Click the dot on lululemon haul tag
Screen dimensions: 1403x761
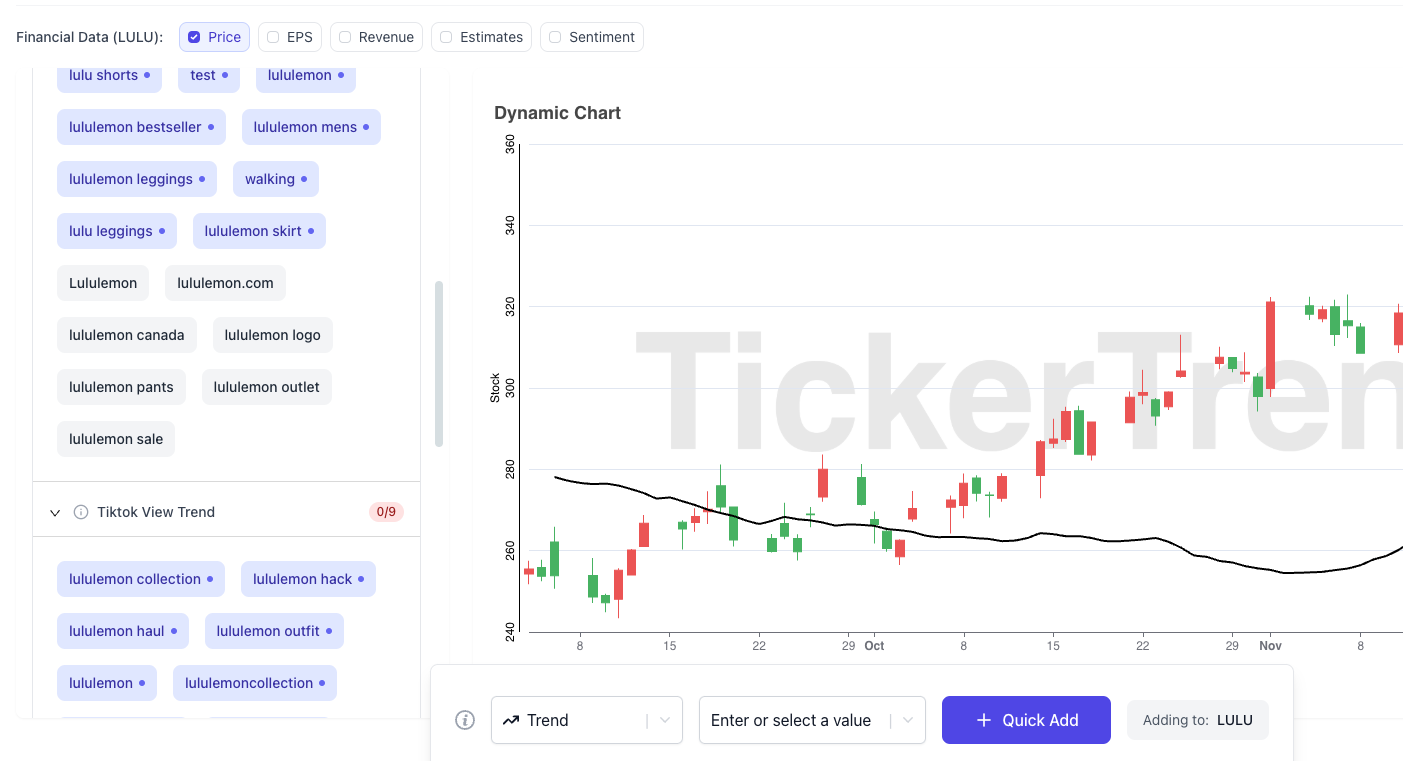point(173,631)
